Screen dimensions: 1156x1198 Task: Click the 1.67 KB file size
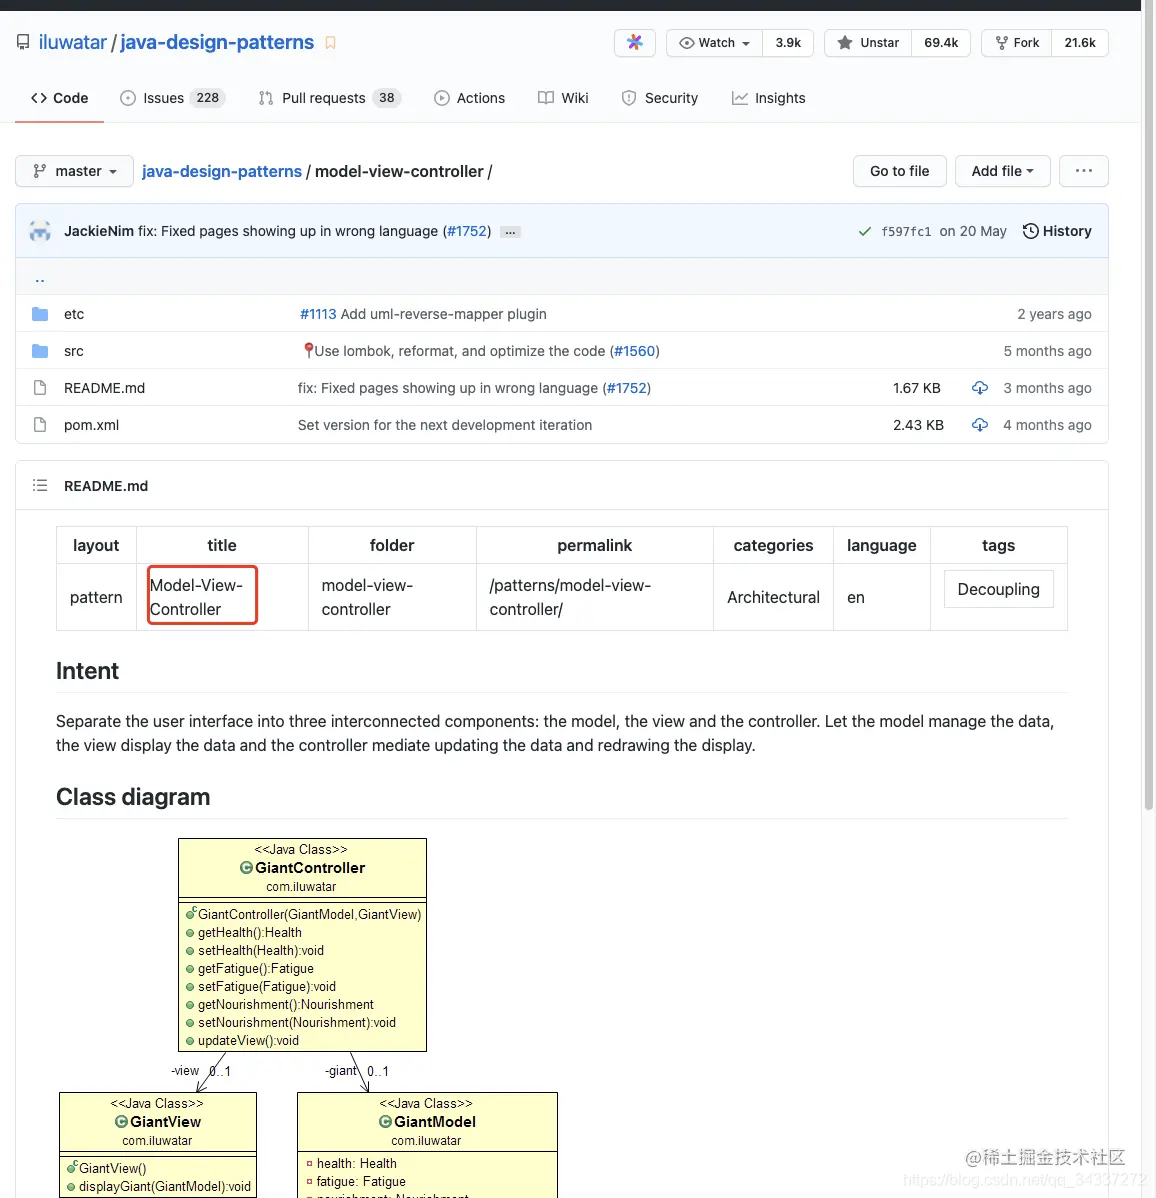916,388
